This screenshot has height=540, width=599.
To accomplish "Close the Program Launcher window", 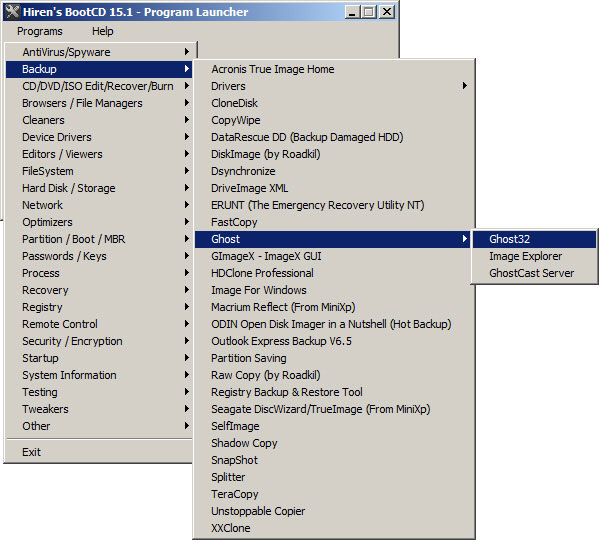I will pyautogui.click(x=387, y=12).
